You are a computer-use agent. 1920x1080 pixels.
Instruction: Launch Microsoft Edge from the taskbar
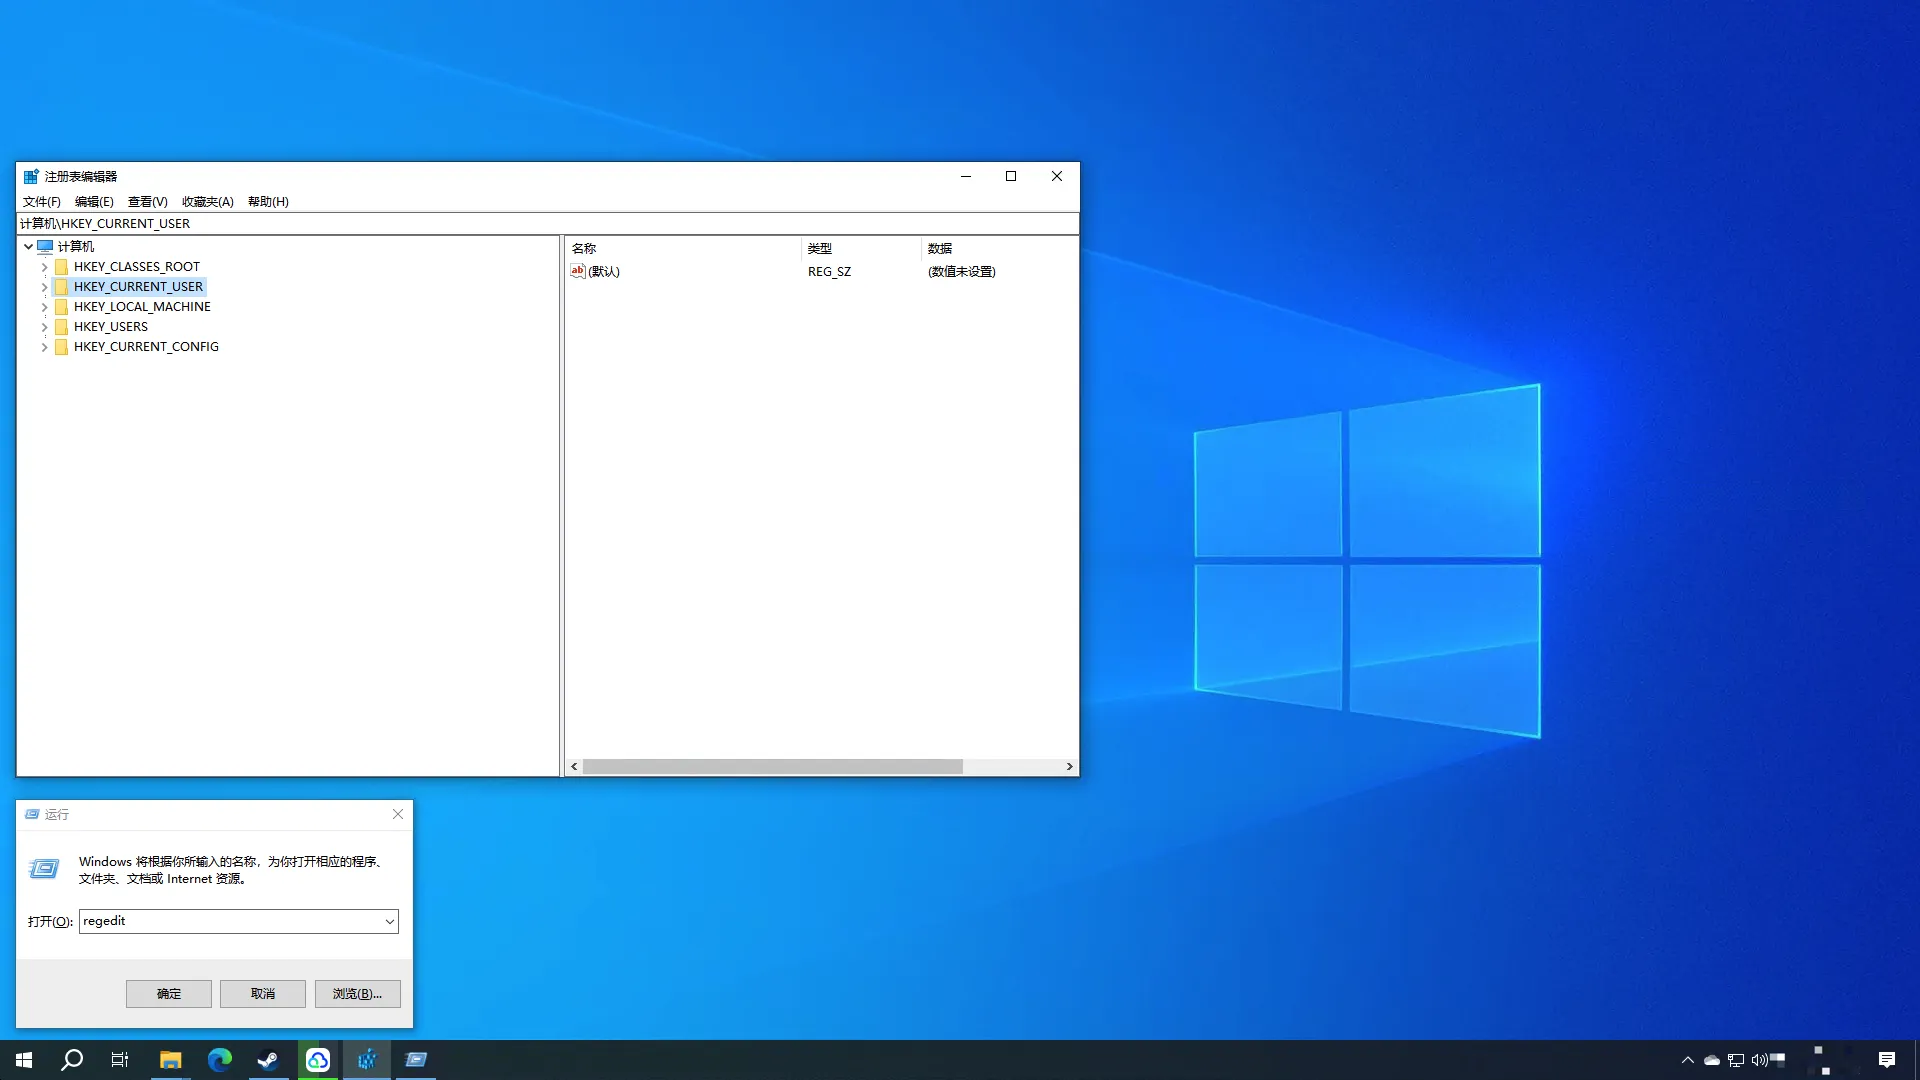point(219,1060)
